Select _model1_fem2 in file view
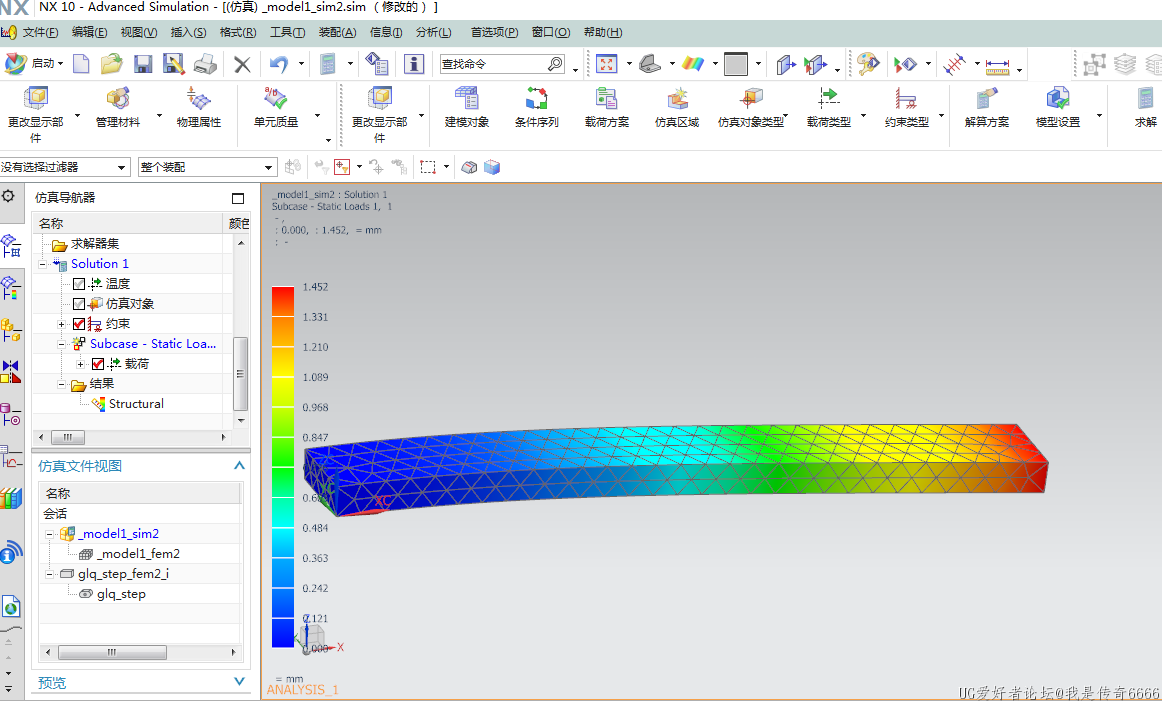This screenshot has width=1162, height=705. (x=139, y=554)
